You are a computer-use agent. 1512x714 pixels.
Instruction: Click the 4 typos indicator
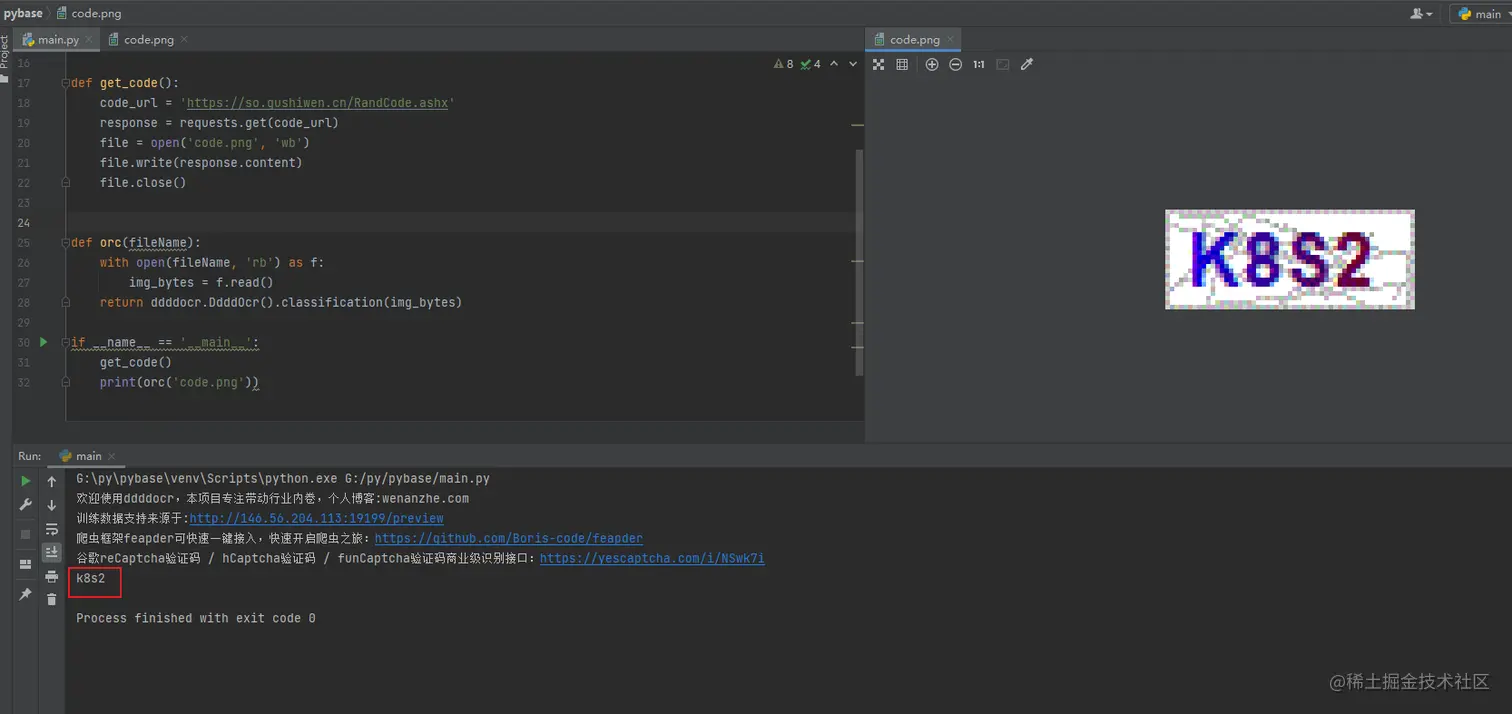(x=810, y=64)
